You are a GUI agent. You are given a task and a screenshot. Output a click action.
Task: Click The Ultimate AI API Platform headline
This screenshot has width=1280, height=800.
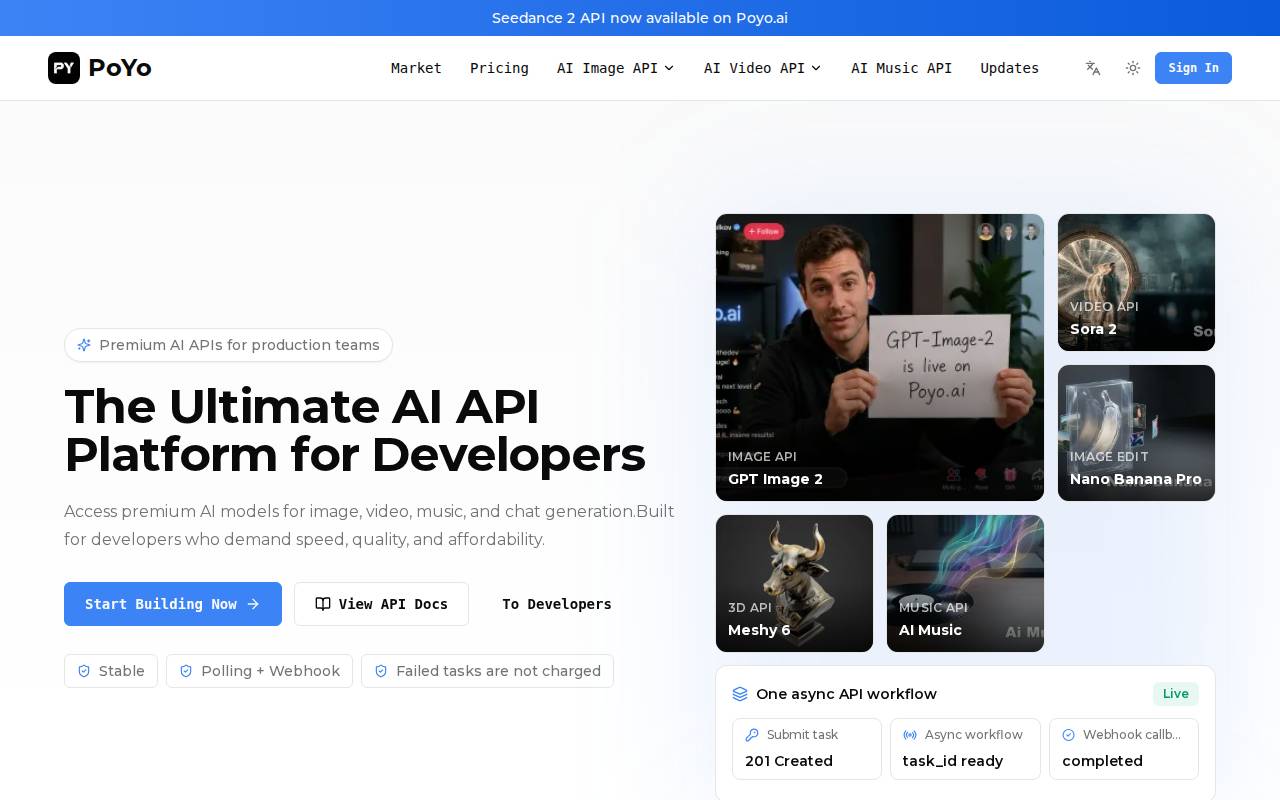click(355, 431)
